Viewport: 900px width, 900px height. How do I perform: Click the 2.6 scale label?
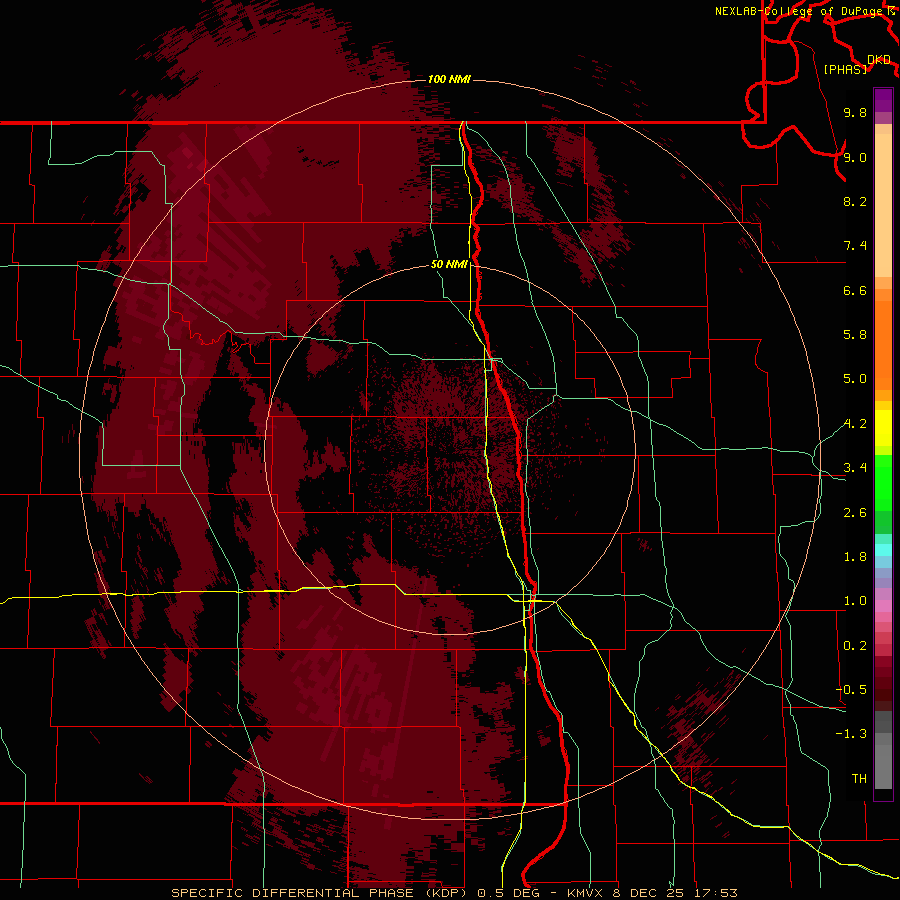(855, 513)
